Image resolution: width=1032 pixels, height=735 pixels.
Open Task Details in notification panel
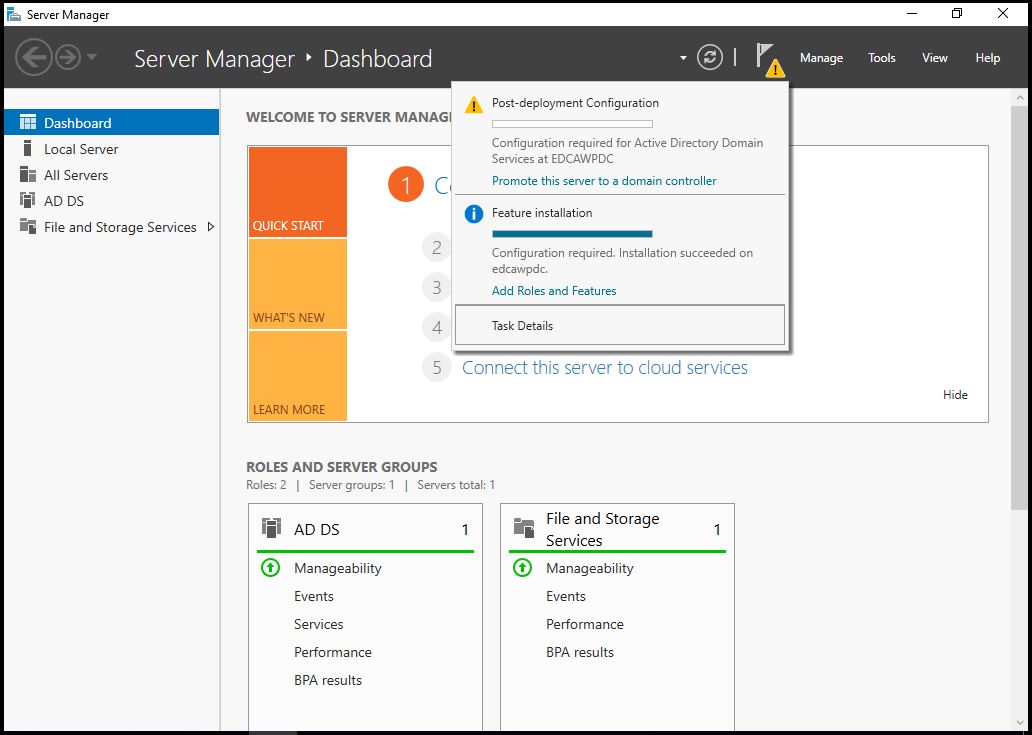coord(620,325)
